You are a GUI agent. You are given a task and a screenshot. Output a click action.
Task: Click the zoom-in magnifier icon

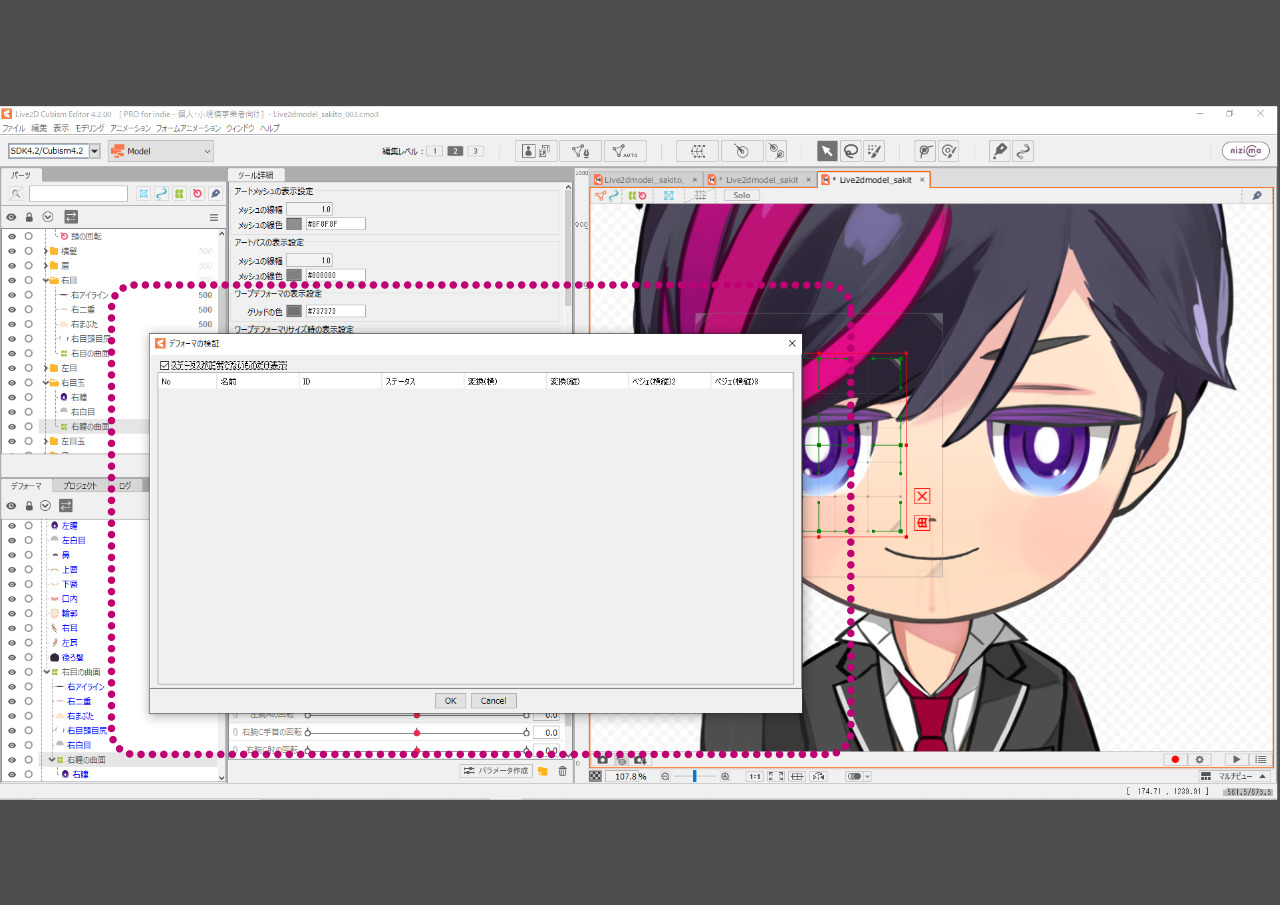[x=725, y=776]
